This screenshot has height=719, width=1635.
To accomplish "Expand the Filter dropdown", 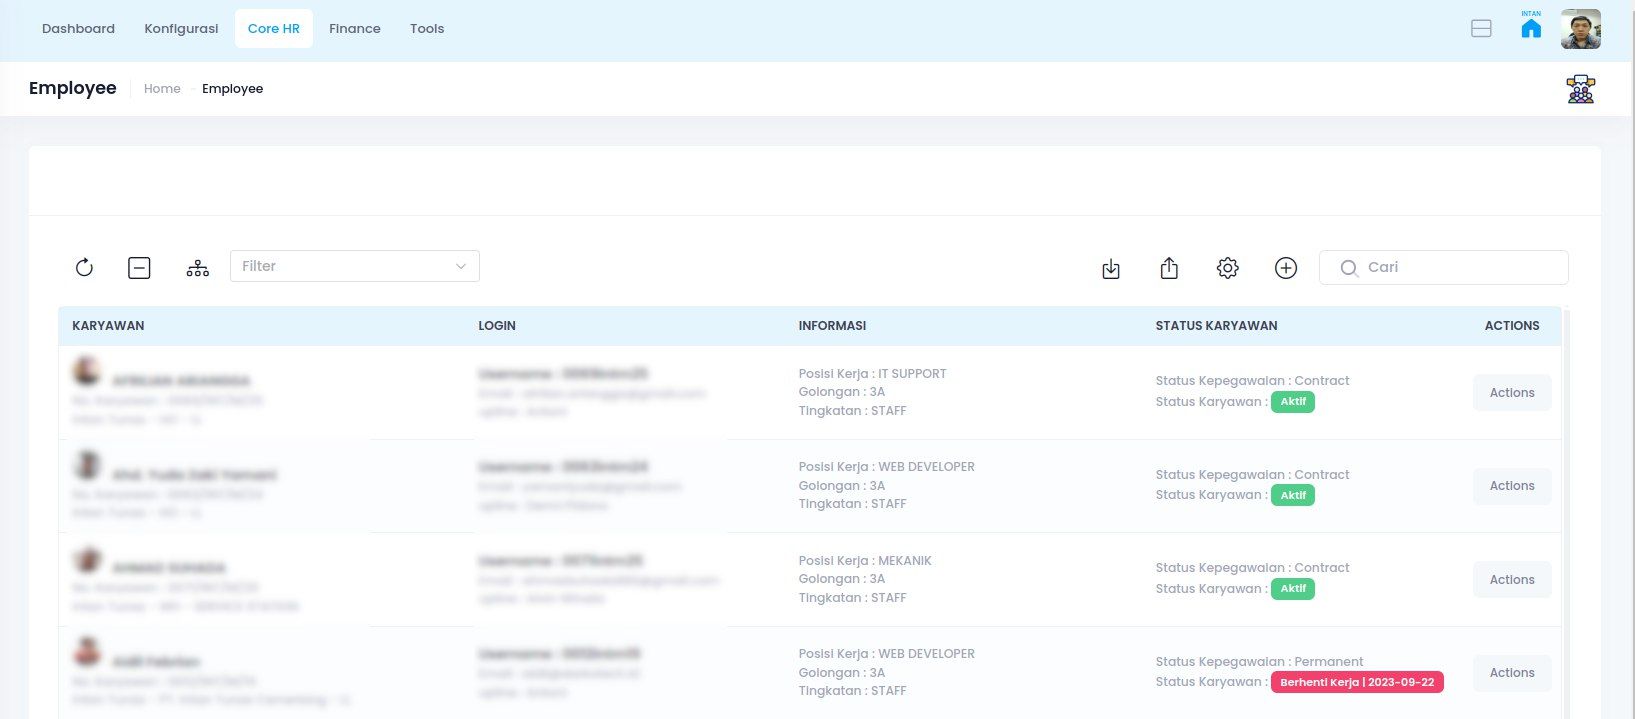I will pyautogui.click(x=354, y=266).
